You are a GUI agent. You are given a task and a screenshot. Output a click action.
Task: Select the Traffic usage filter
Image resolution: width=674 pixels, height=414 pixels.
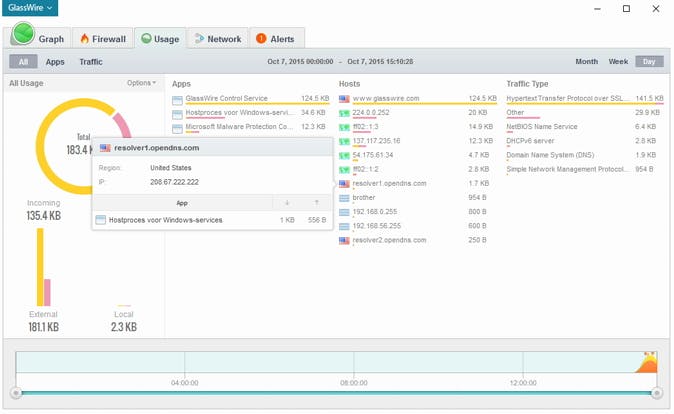91,61
